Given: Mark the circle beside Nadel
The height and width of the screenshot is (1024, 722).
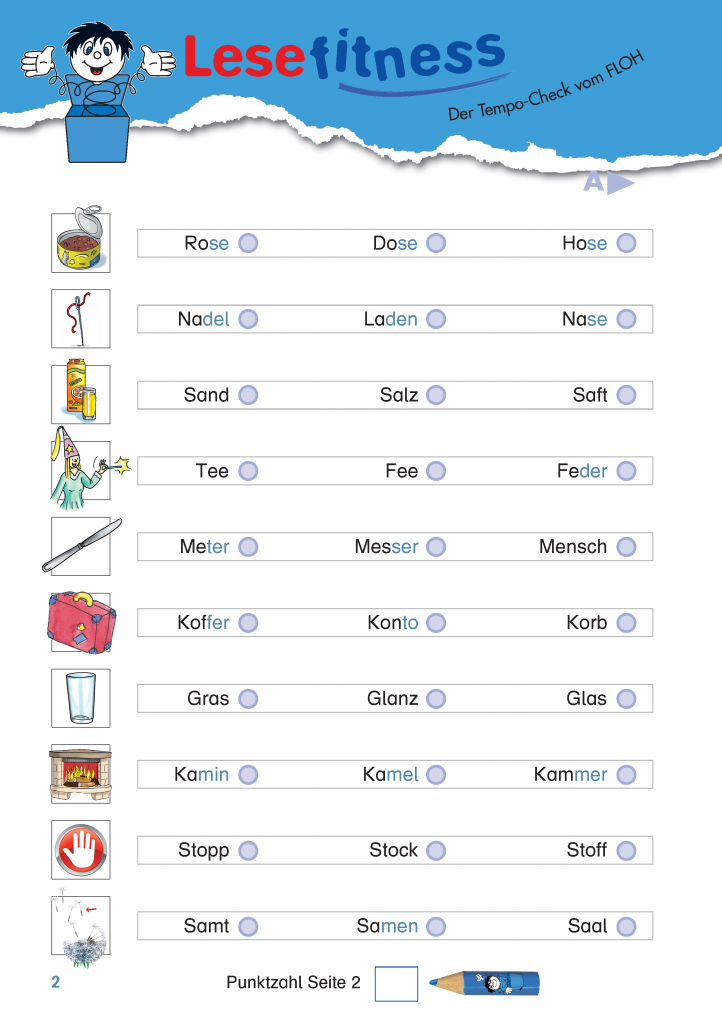Looking at the screenshot, I should tap(248, 319).
